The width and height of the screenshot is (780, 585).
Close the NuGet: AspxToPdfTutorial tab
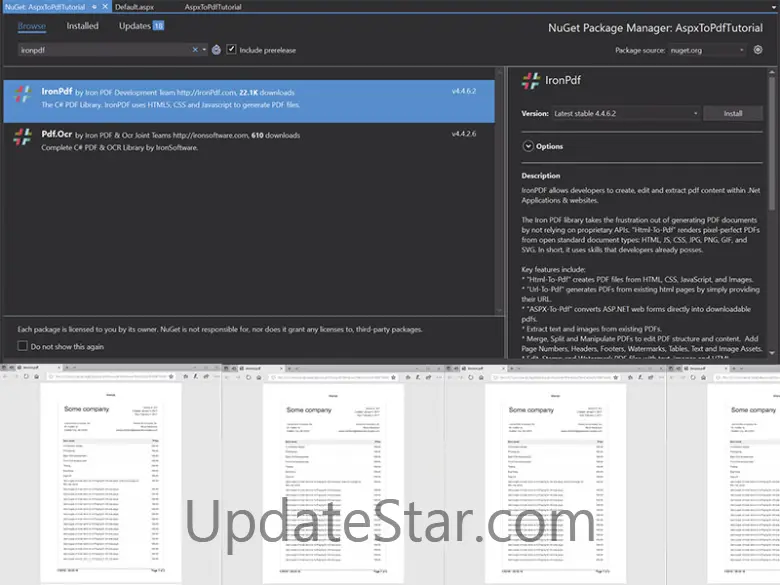pyautogui.click(x=104, y=7)
